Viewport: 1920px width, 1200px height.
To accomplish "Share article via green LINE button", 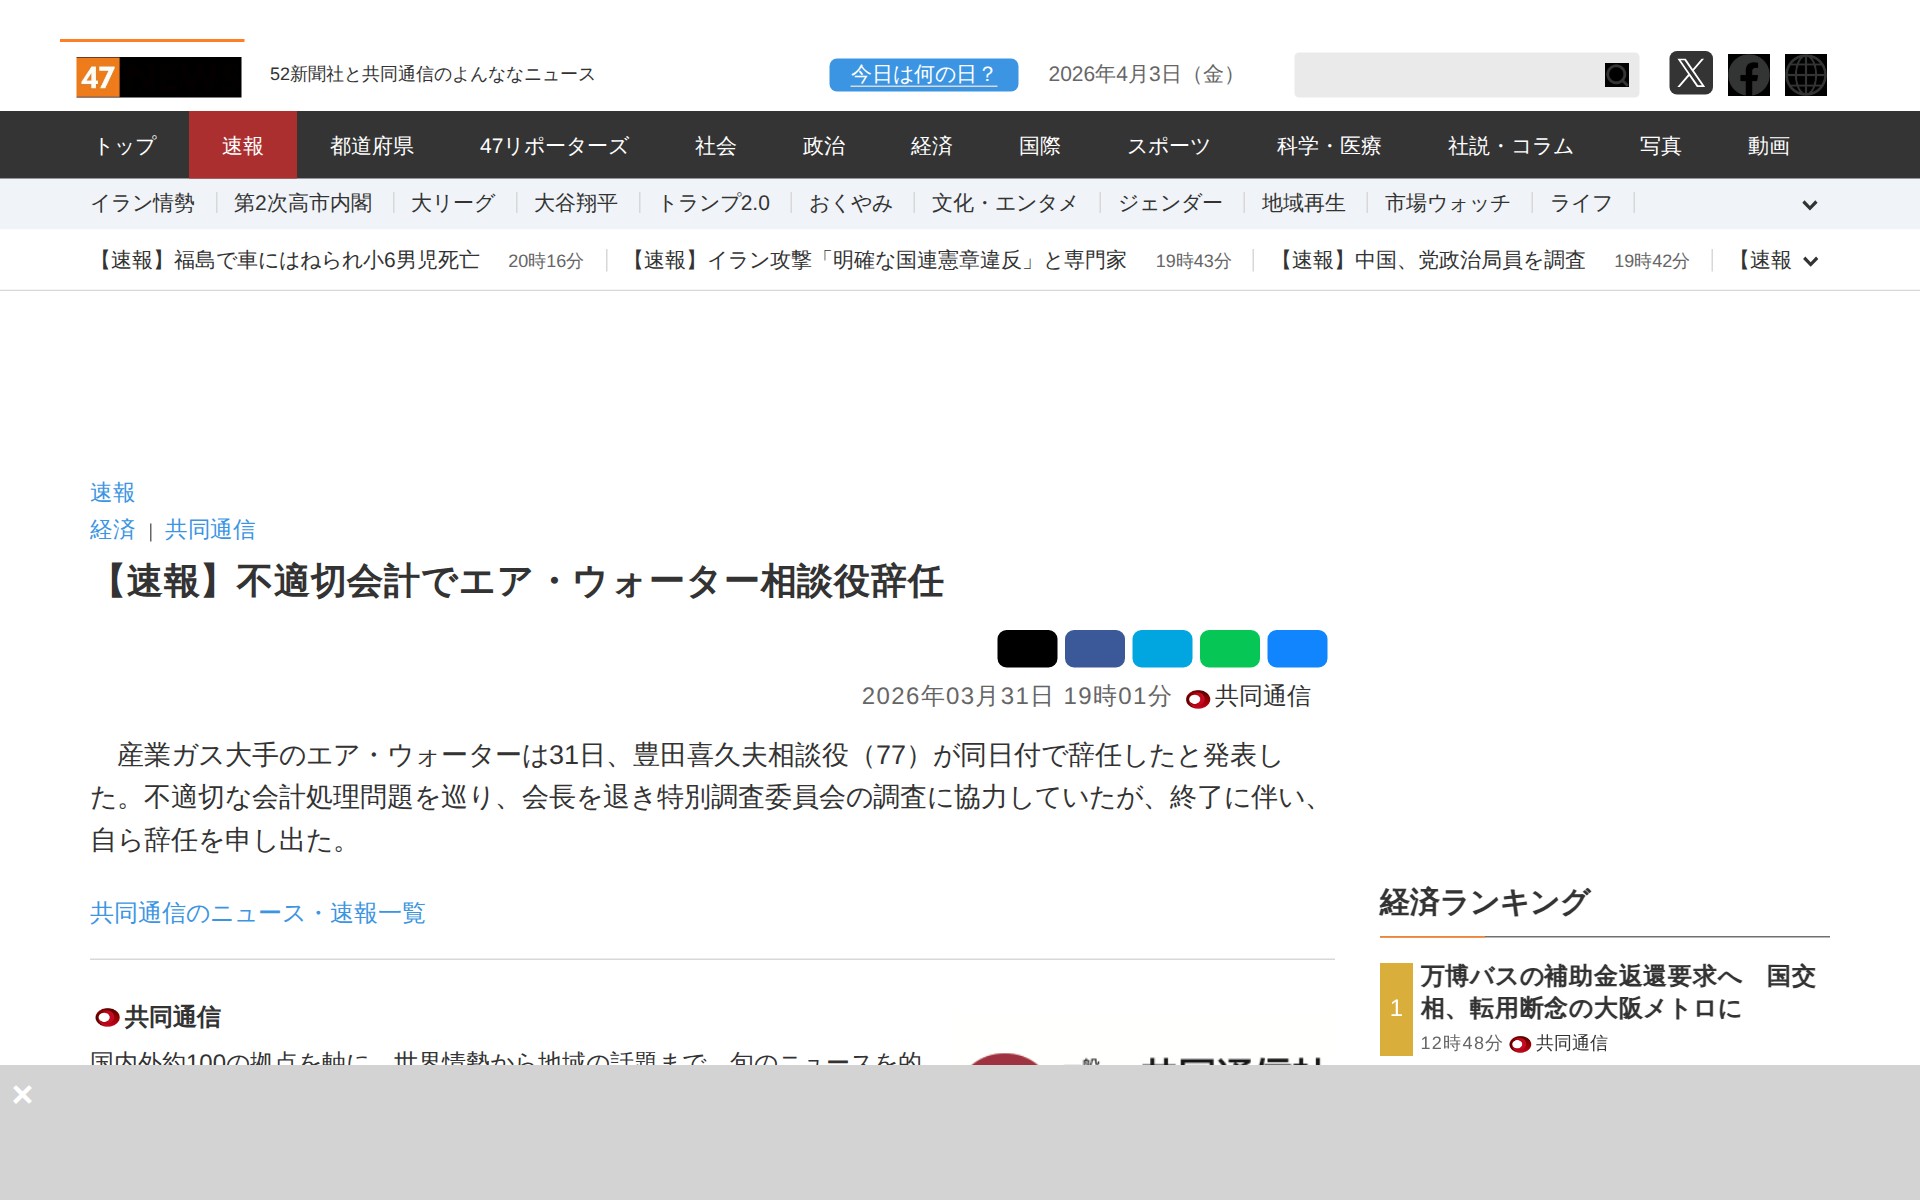I will [x=1229, y=648].
